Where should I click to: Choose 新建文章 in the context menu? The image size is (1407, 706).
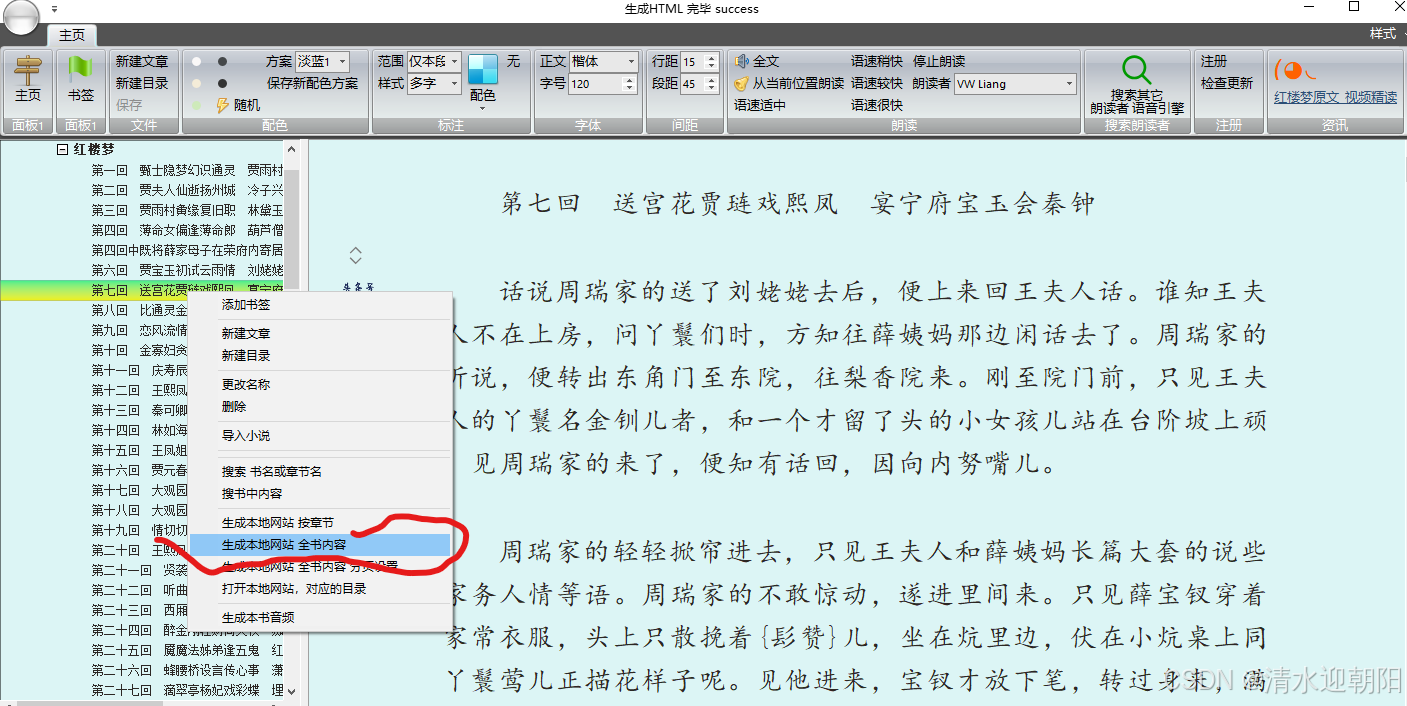tap(246, 333)
